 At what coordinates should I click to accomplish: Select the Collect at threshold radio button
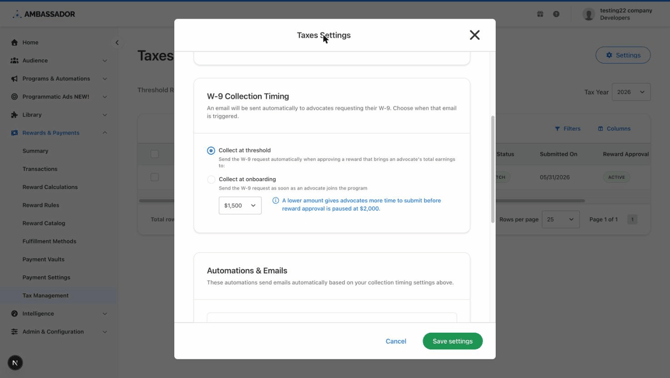tap(211, 150)
